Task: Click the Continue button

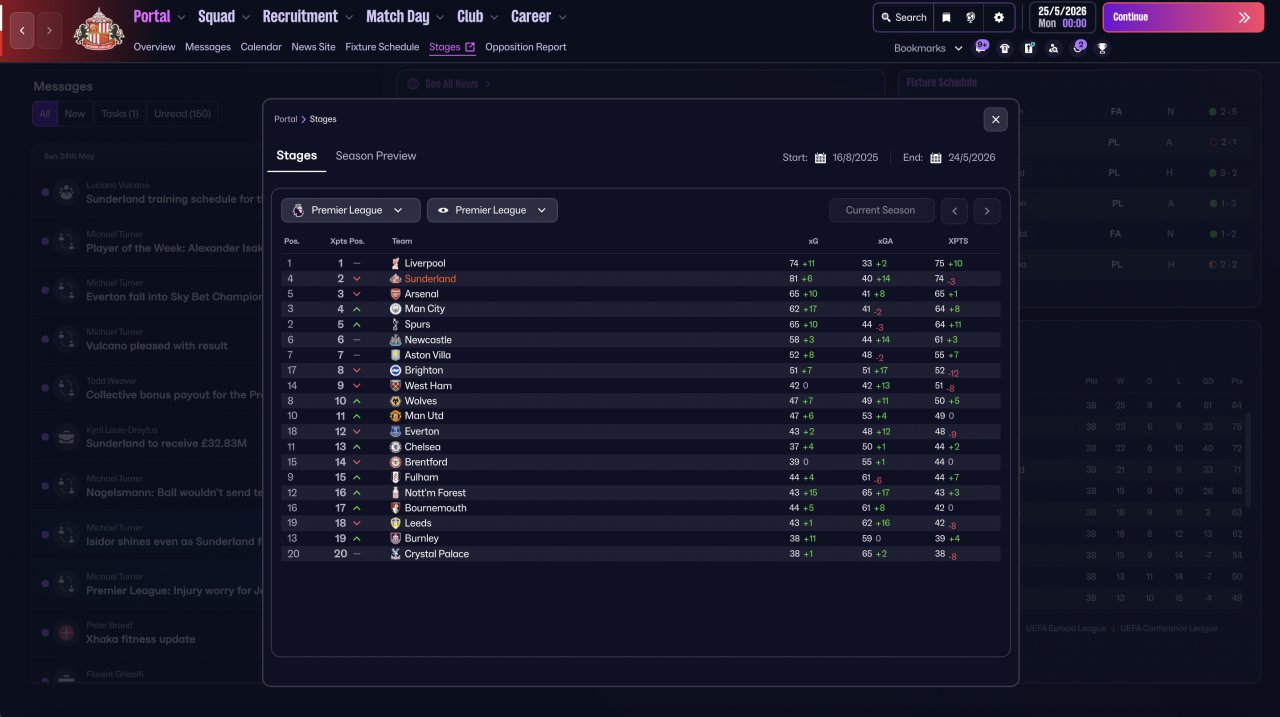Action: (x=1183, y=17)
